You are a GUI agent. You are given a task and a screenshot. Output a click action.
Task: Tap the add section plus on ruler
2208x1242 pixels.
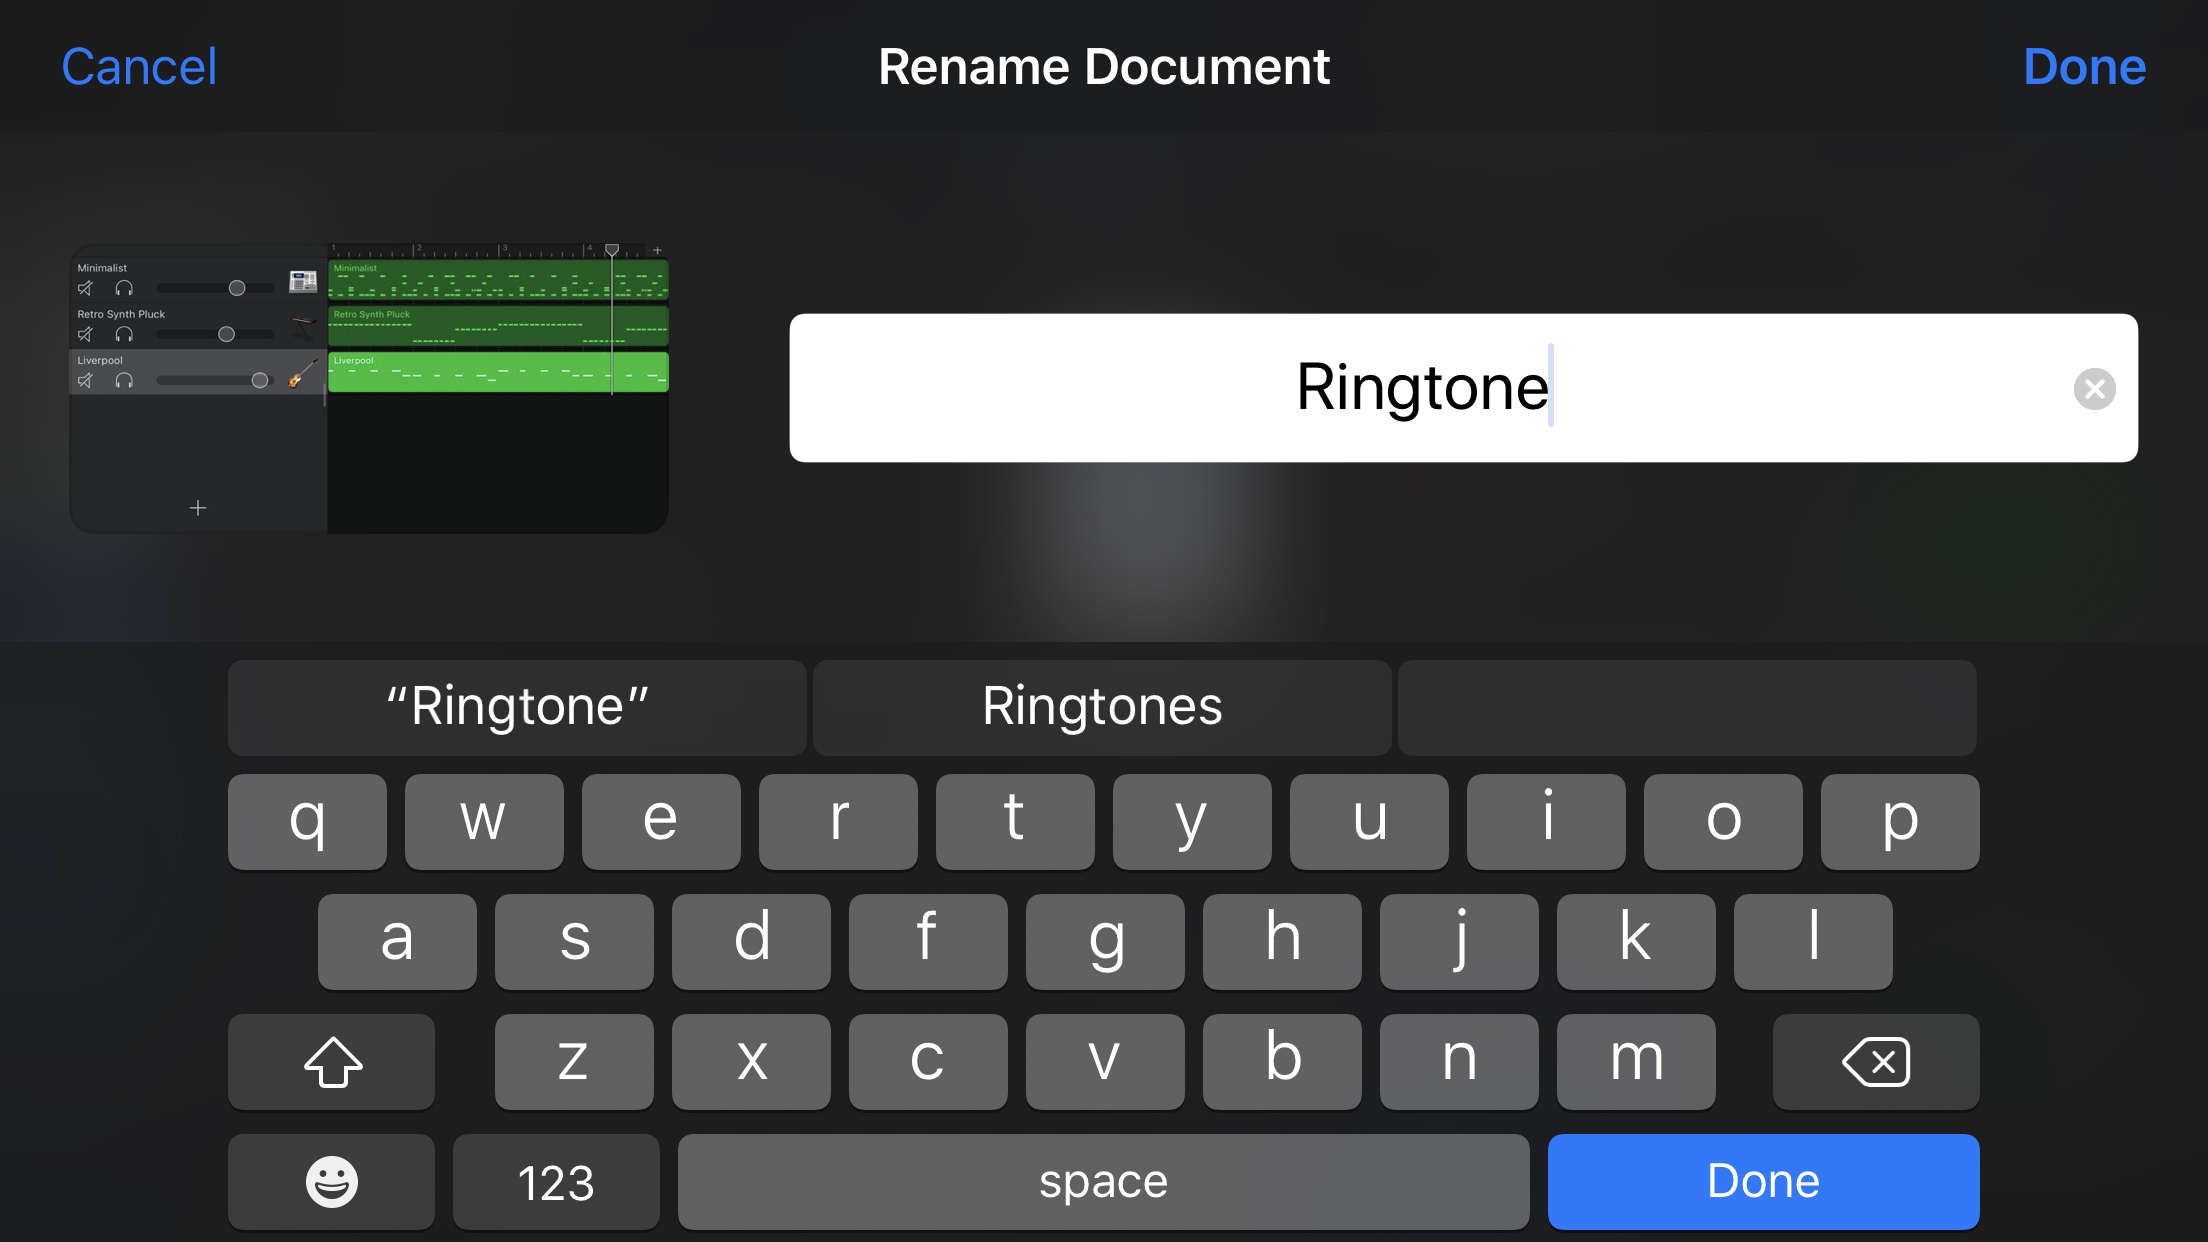coord(657,250)
